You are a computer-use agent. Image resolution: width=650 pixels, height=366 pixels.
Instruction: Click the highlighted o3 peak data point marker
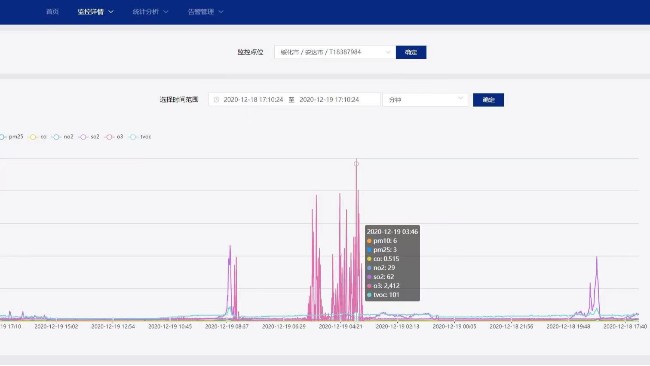click(x=356, y=164)
